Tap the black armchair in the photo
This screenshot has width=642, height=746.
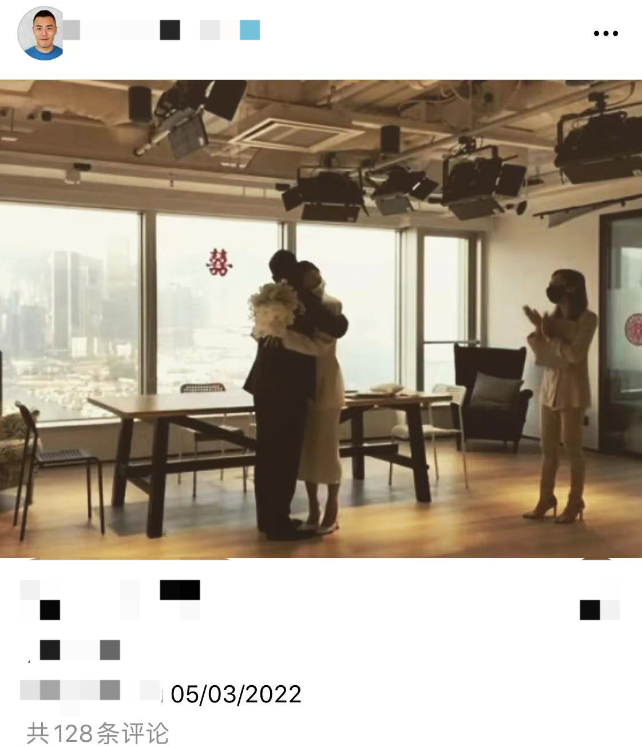tap(491, 397)
